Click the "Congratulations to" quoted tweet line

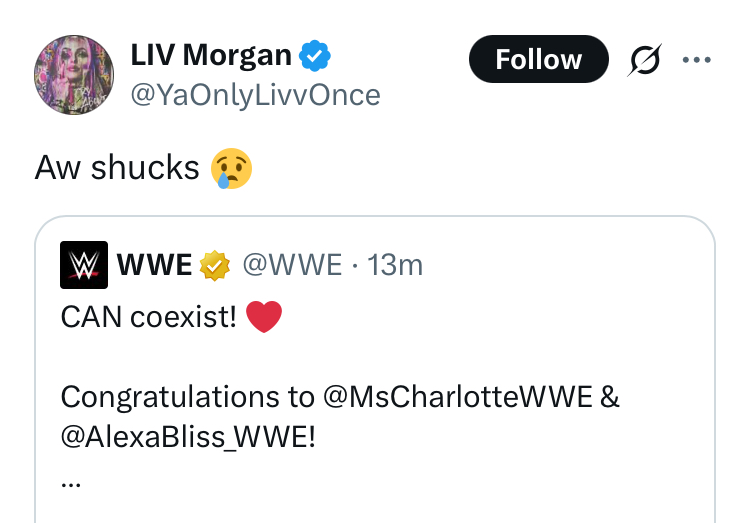(186, 397)
